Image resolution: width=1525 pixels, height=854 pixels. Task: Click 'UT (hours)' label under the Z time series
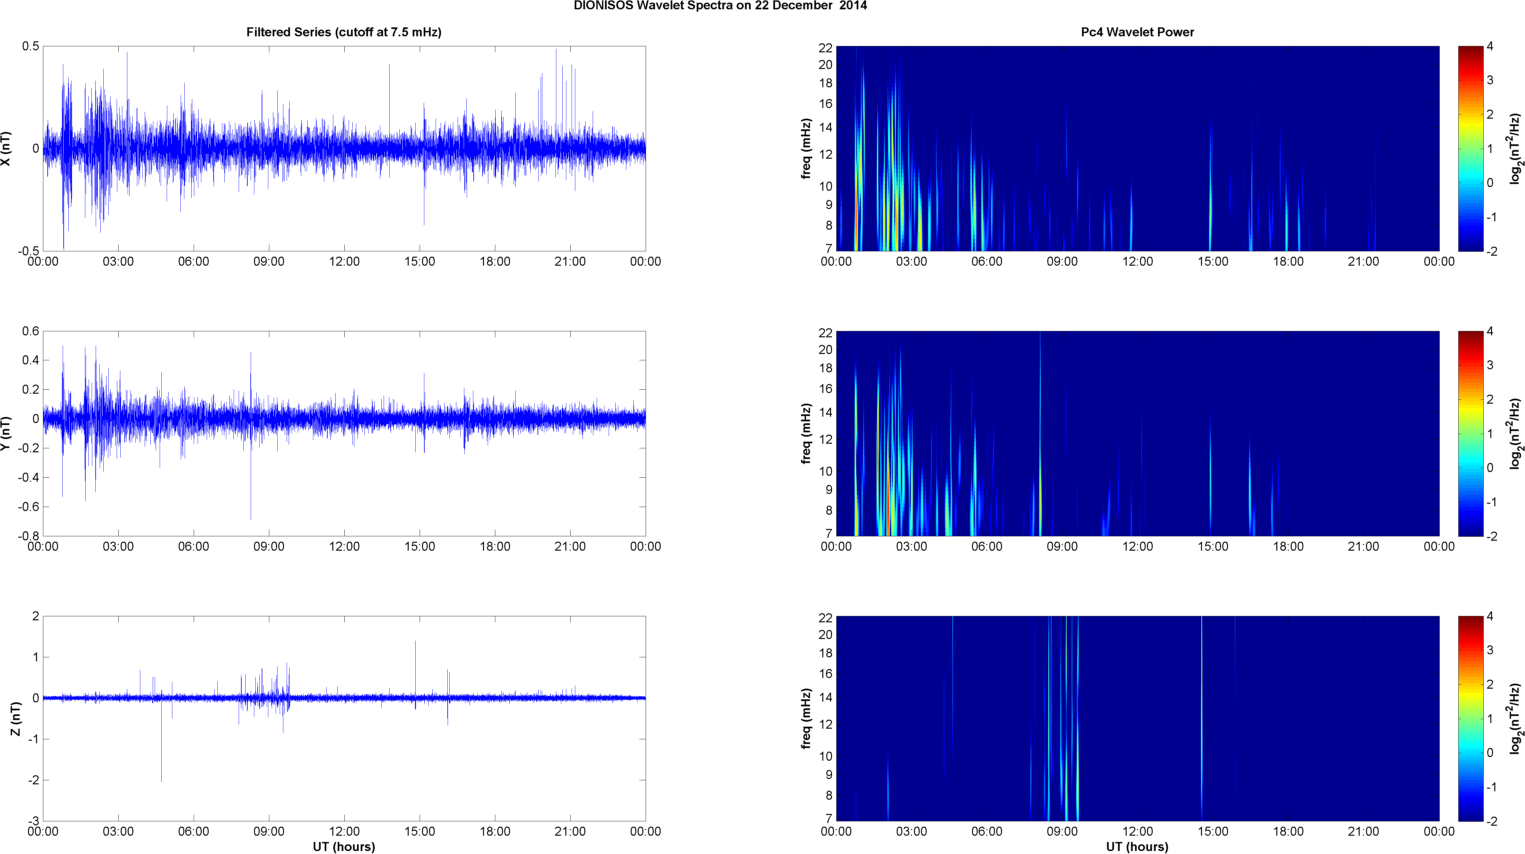344,847
